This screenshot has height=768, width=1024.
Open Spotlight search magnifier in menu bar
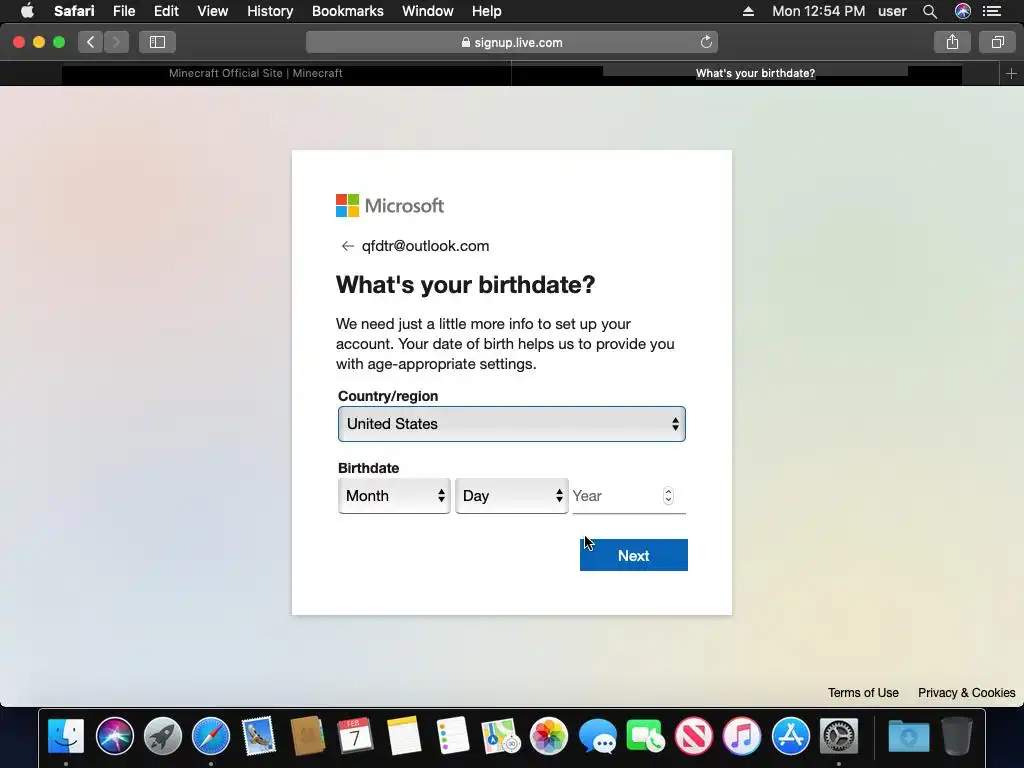coord(929,11)
